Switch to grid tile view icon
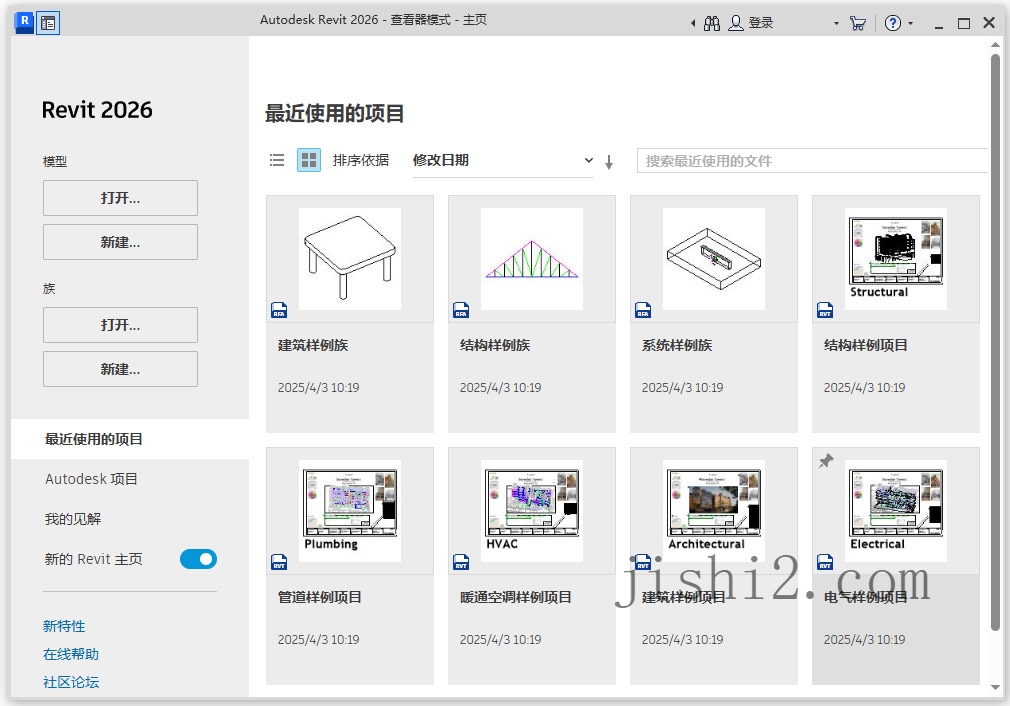Viewport: 1010px width, 706px height. coord(309,160)
